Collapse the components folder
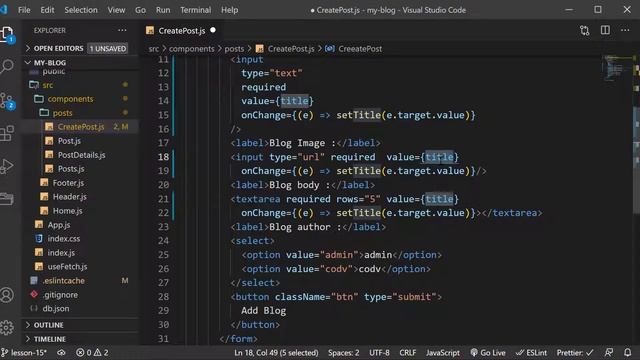 (x=70, y=99)
